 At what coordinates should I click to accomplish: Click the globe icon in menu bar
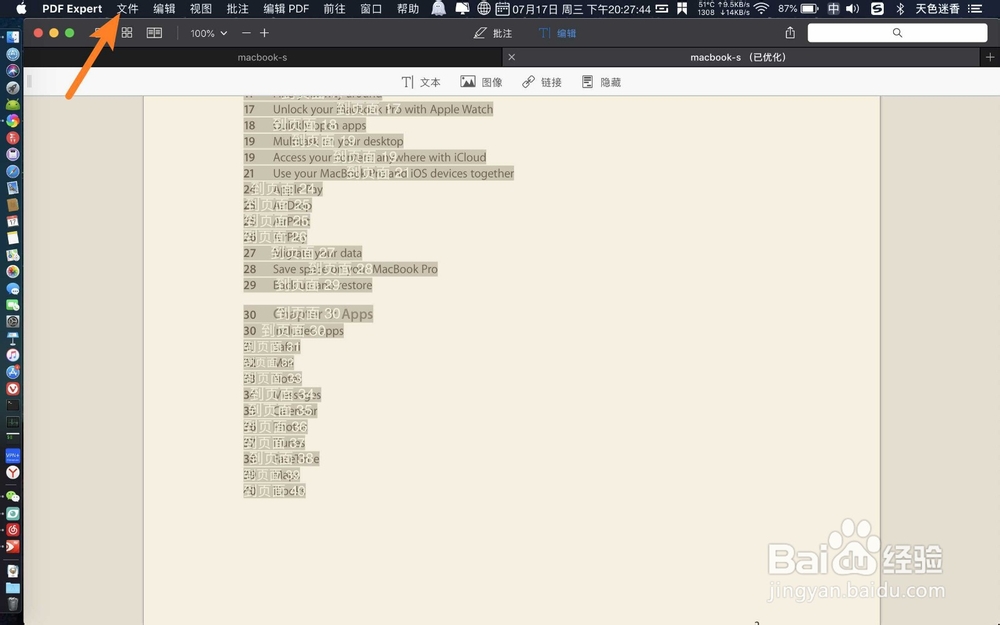coord(484,8)
